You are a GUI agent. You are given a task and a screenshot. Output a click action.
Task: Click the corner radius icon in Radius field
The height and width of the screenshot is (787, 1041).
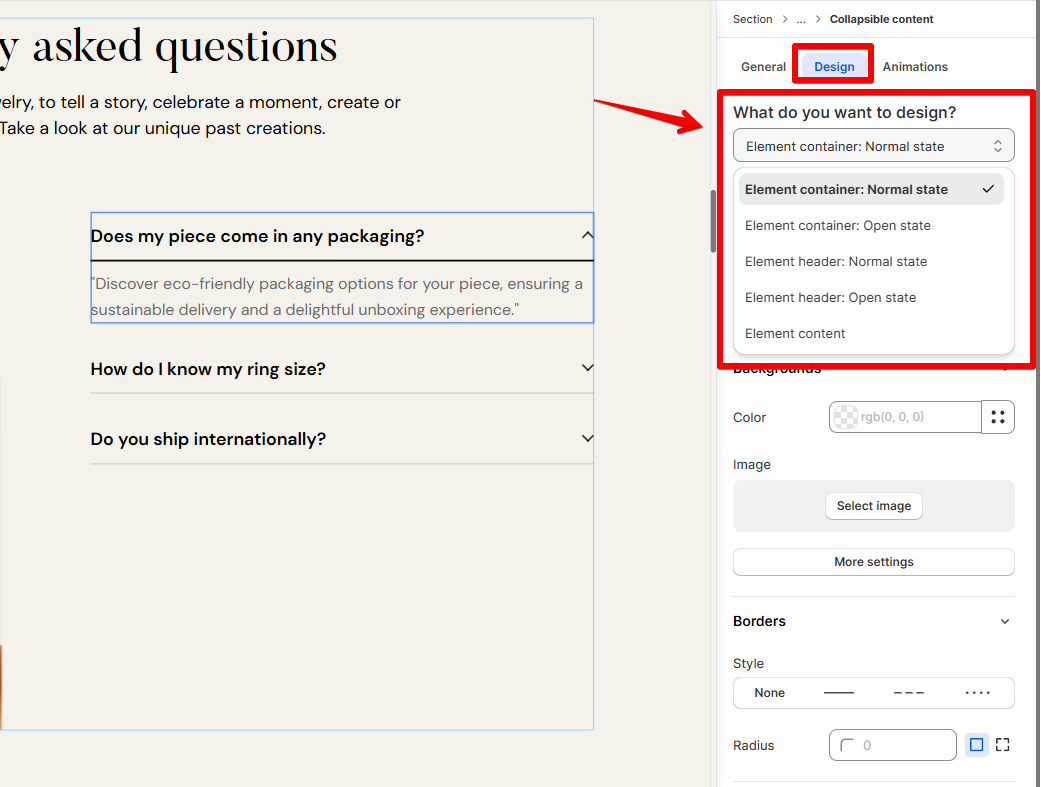[x=847, y=745]
